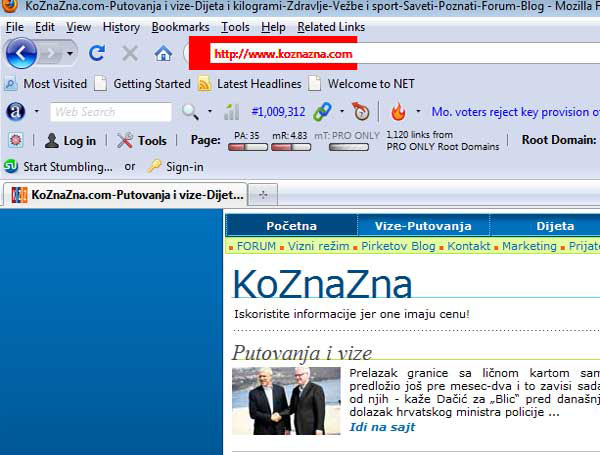The width and height of the screenshot is (600, 455).
Task: Open the Tools menu
Action: click(235, 27)
